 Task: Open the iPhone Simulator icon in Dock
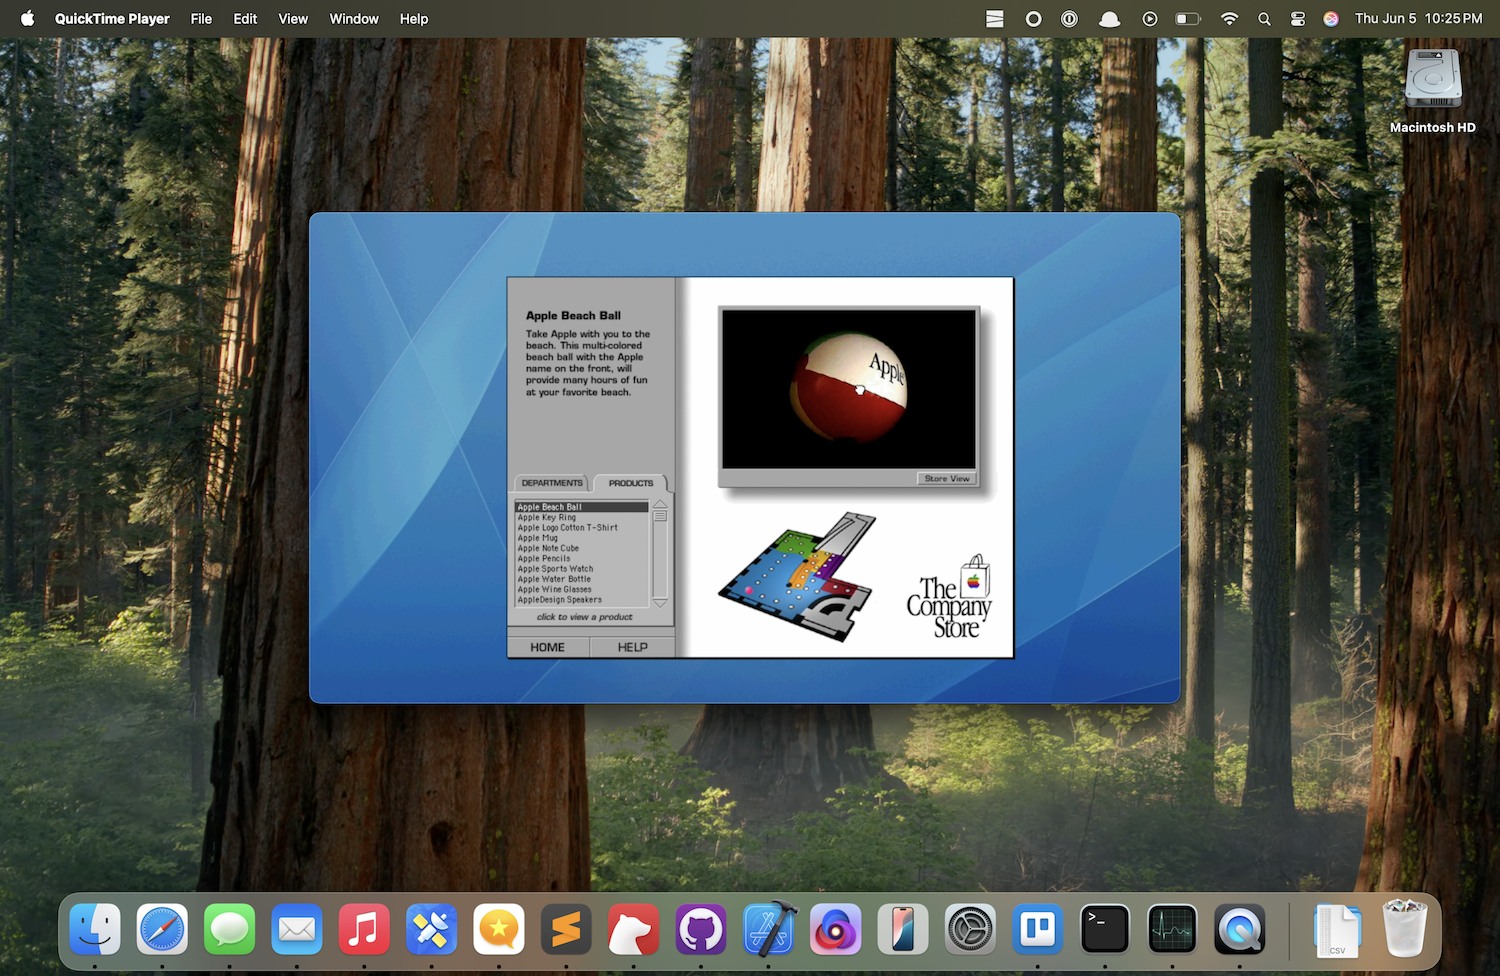pos(903,929)
